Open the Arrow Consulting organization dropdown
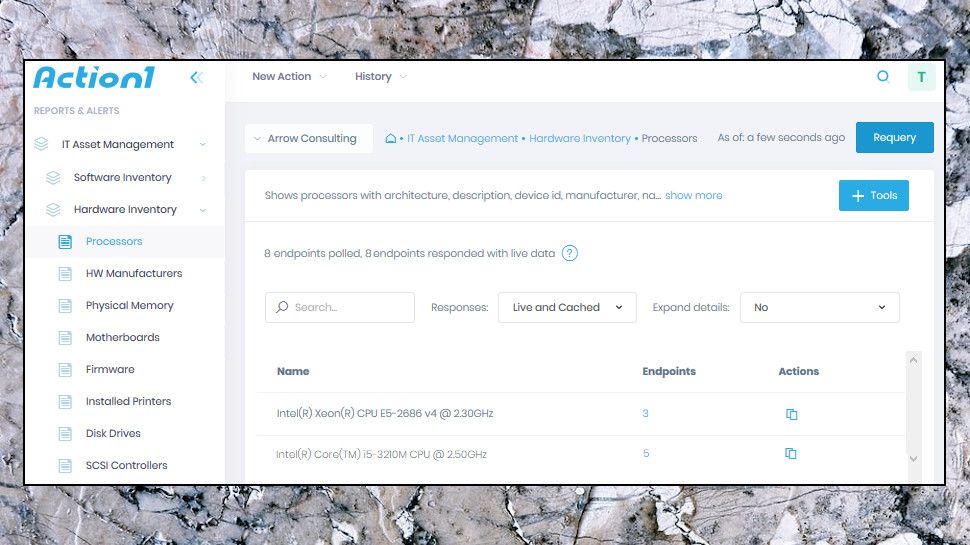970x545 pixels. click(x=308, y=139)
